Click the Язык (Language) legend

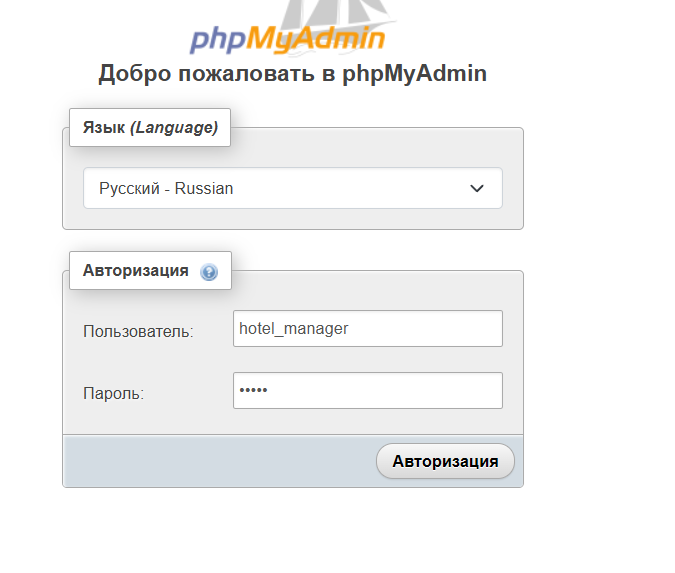point(150,127)
